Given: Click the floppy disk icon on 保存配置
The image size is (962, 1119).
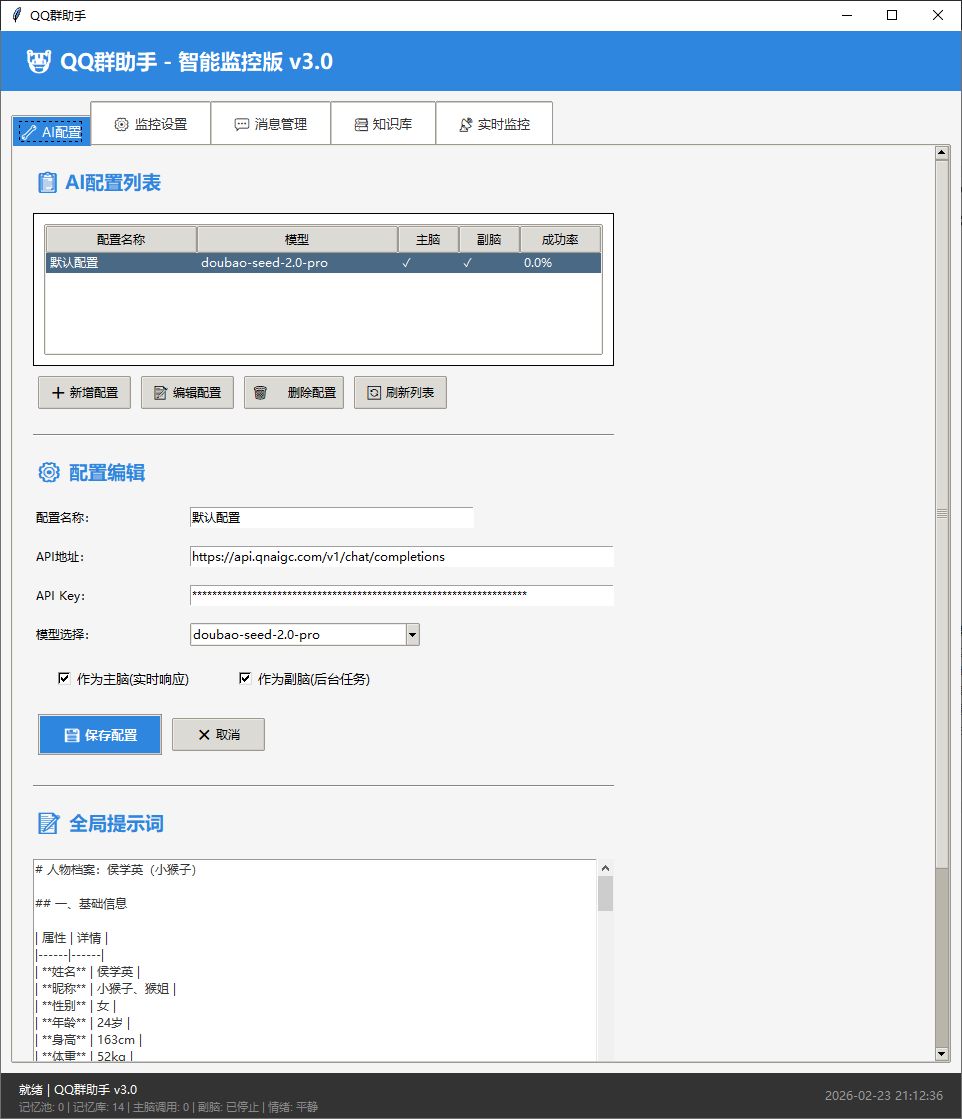Looking at the screenshot, I should (x=71, y=735).
